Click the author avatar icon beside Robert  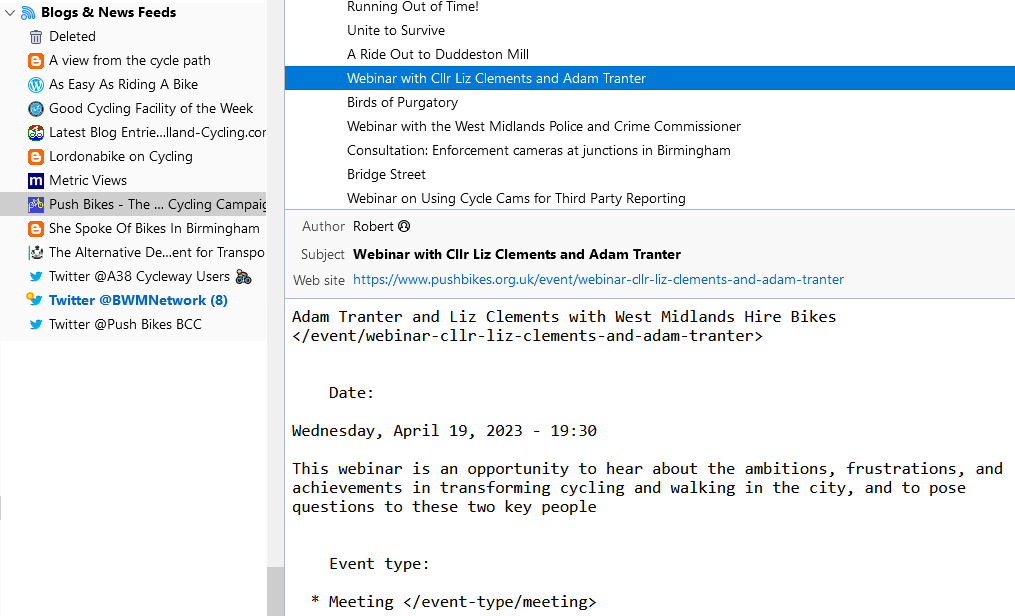click(406, 226)
